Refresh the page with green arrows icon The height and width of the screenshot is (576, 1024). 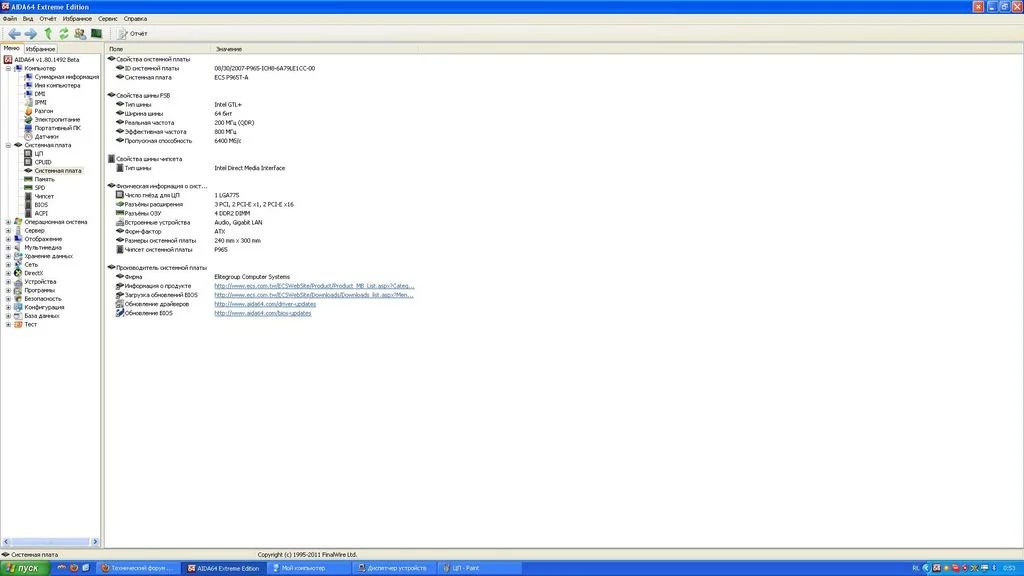coord(63,33)
